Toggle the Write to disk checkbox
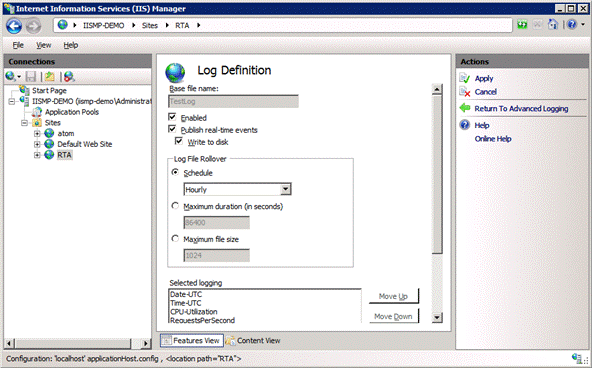Screen dimensions: 592x368 179,142
